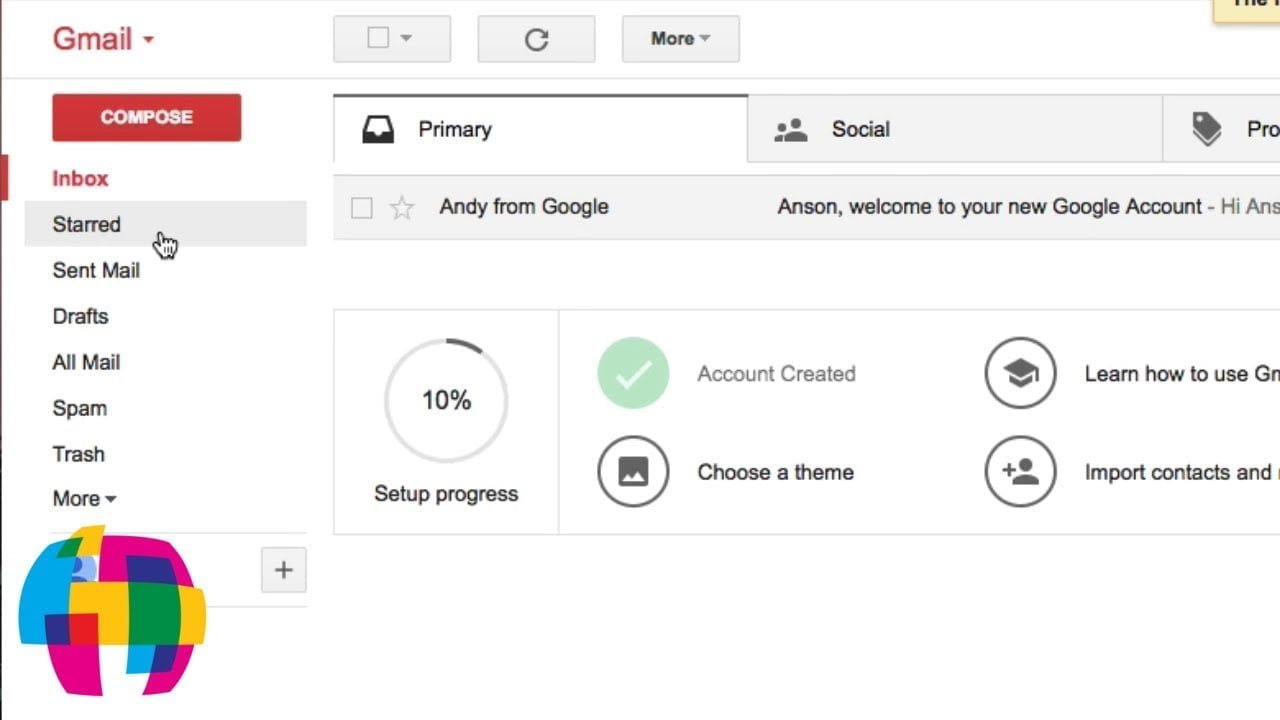Click the Choose a theme link
This screenshot has width=1280, height=720.
(776, 472)
